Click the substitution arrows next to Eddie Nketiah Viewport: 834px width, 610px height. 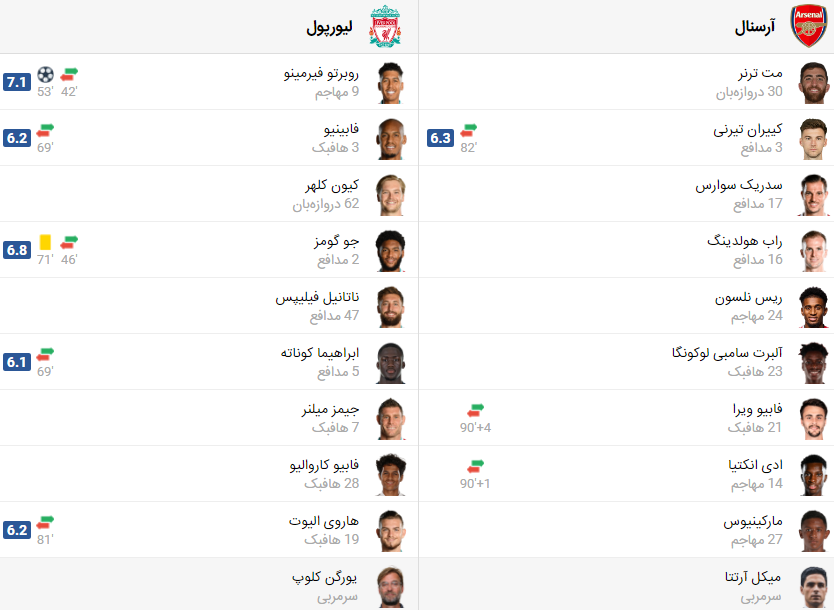(472, 464)
